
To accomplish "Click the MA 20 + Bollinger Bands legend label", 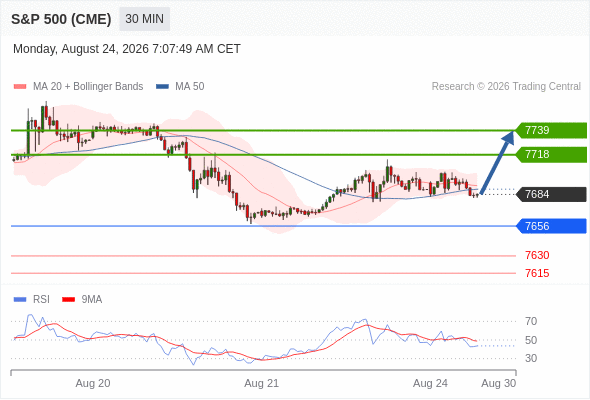I will click(88, 87).
